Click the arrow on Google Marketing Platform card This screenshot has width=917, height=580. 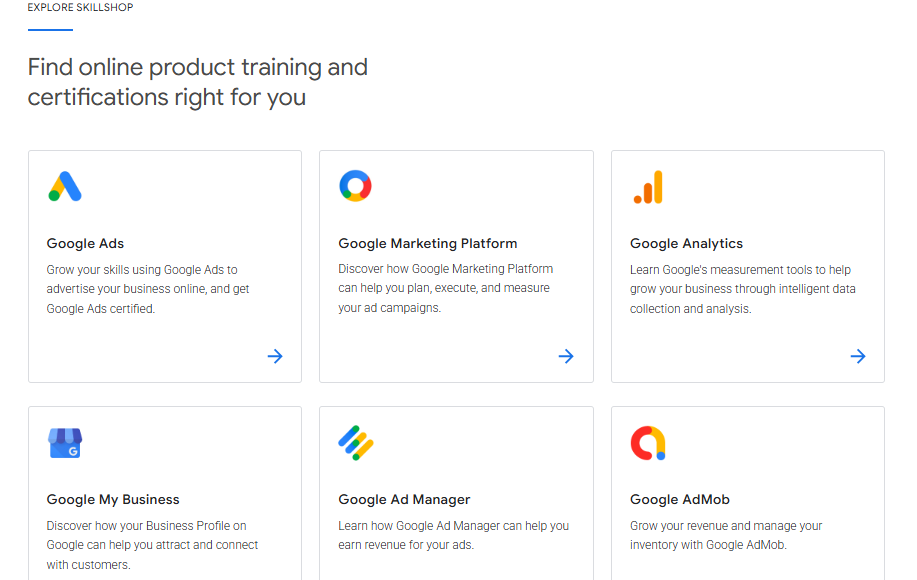[566, 356]
